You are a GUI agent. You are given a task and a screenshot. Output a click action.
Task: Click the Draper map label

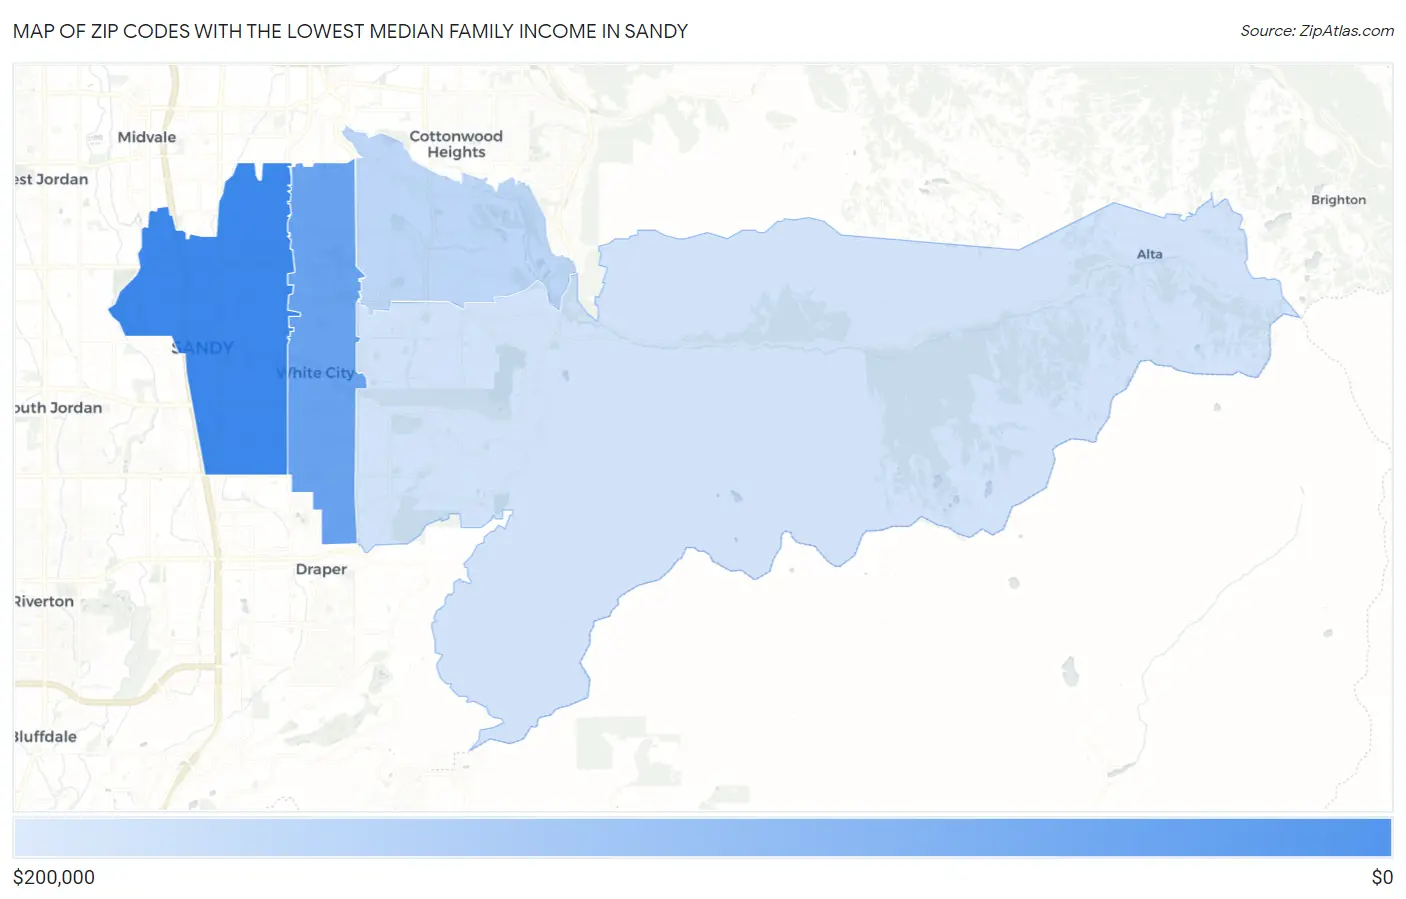(321, 569)
